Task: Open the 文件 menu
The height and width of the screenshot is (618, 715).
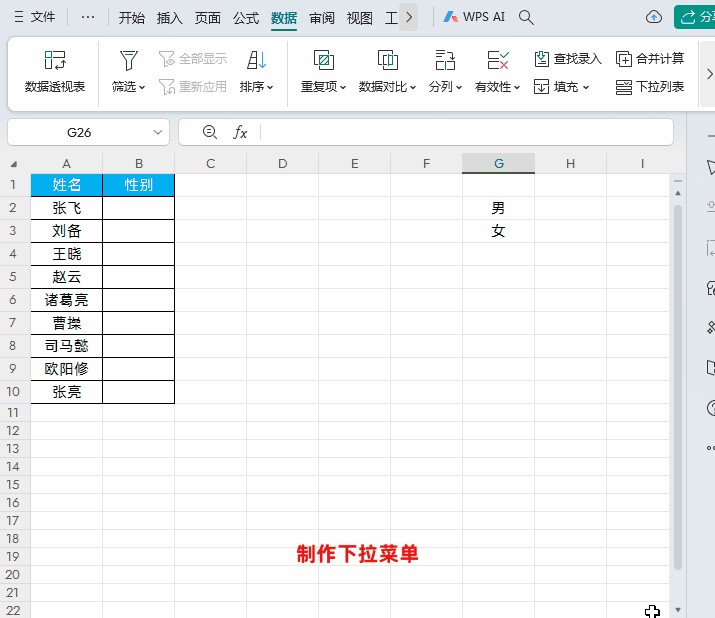Action: pyautogui.click(x=34, y=18)
